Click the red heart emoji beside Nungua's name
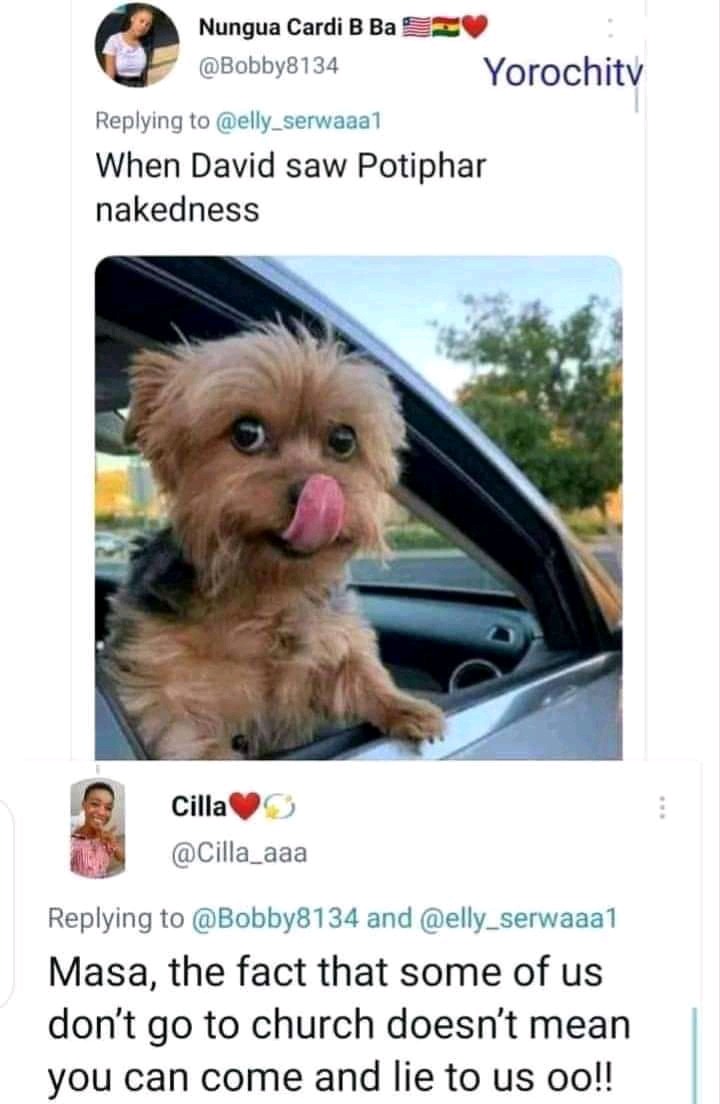Screen dimensions: 720x1104 point(474,27)
